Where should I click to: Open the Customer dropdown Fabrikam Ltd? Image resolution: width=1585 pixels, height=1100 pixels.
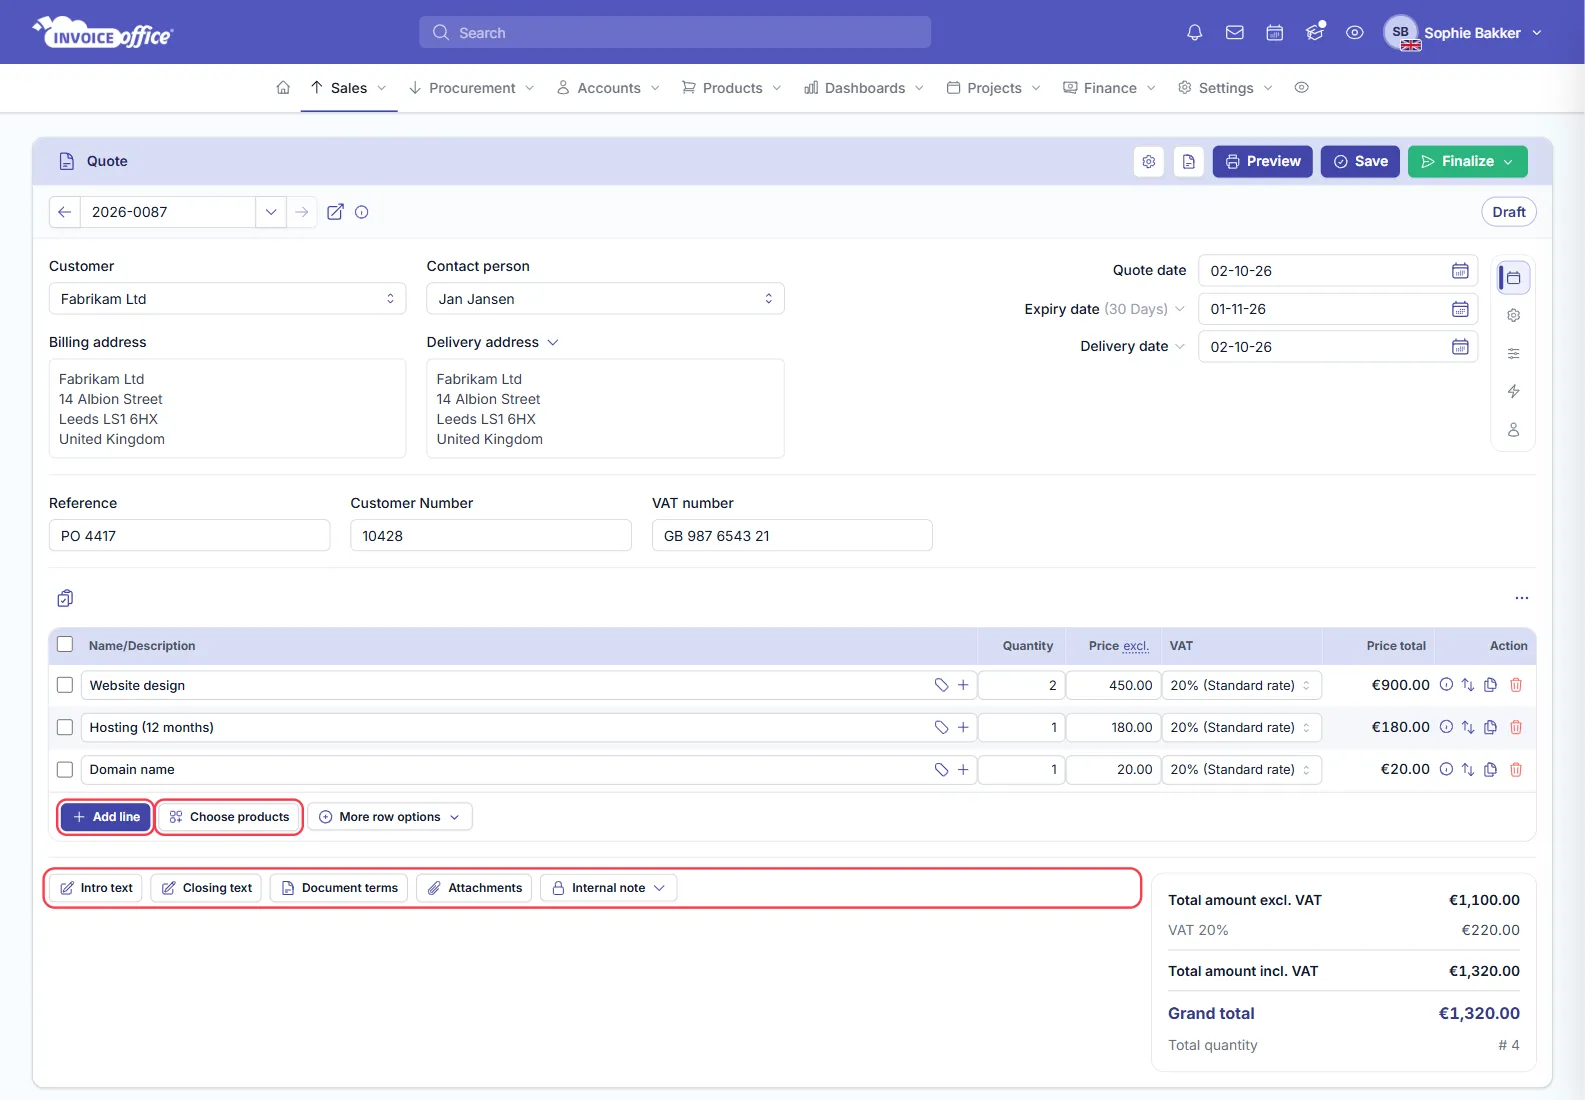coord(227,299)
